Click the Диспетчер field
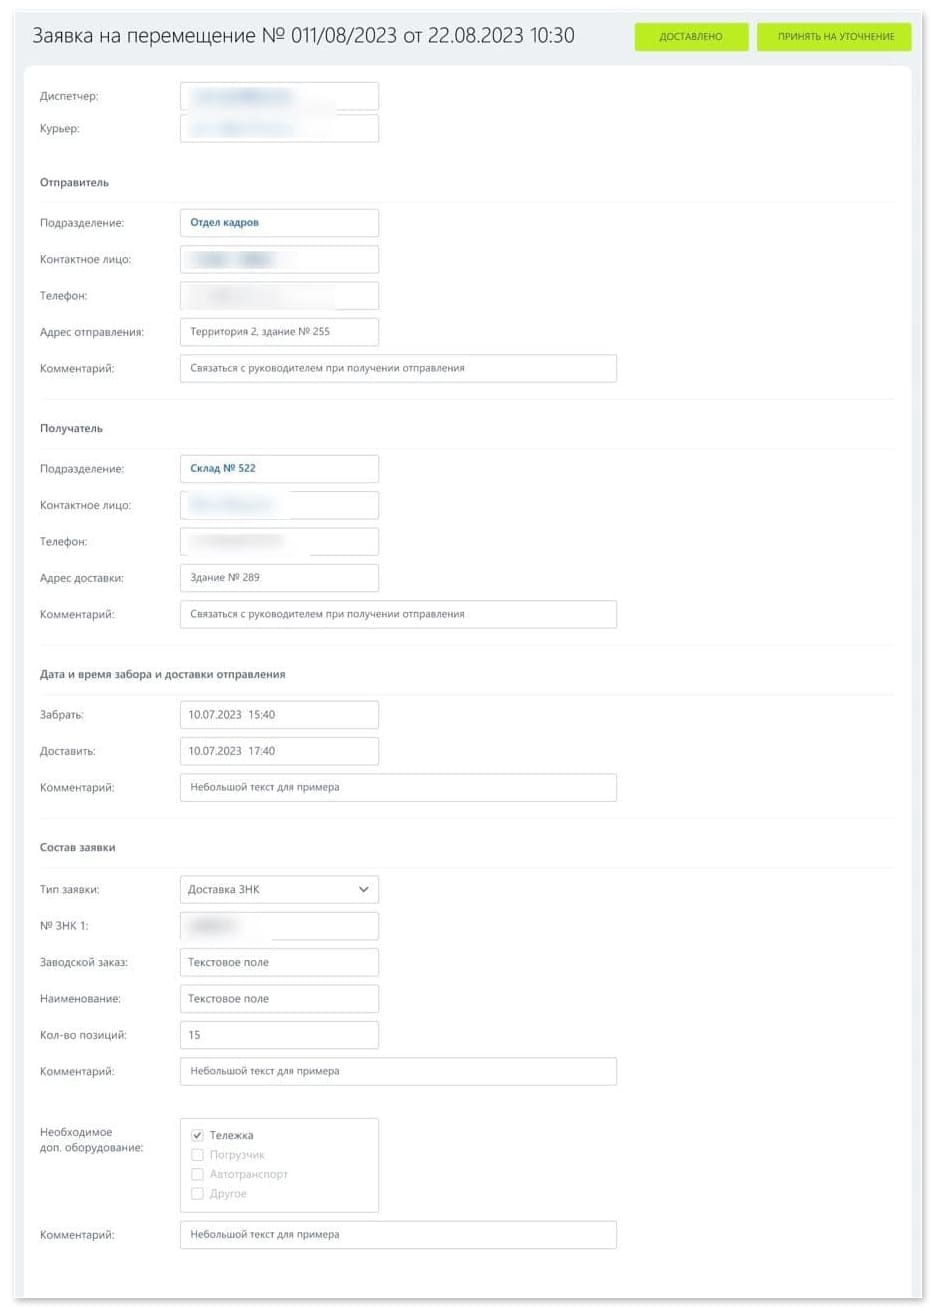934x1311 pixels. 279,97
